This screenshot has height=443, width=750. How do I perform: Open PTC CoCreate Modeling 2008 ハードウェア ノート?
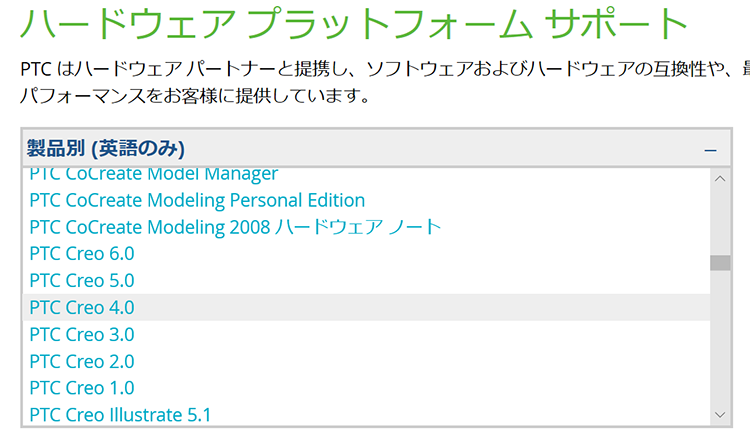point(235,227)
